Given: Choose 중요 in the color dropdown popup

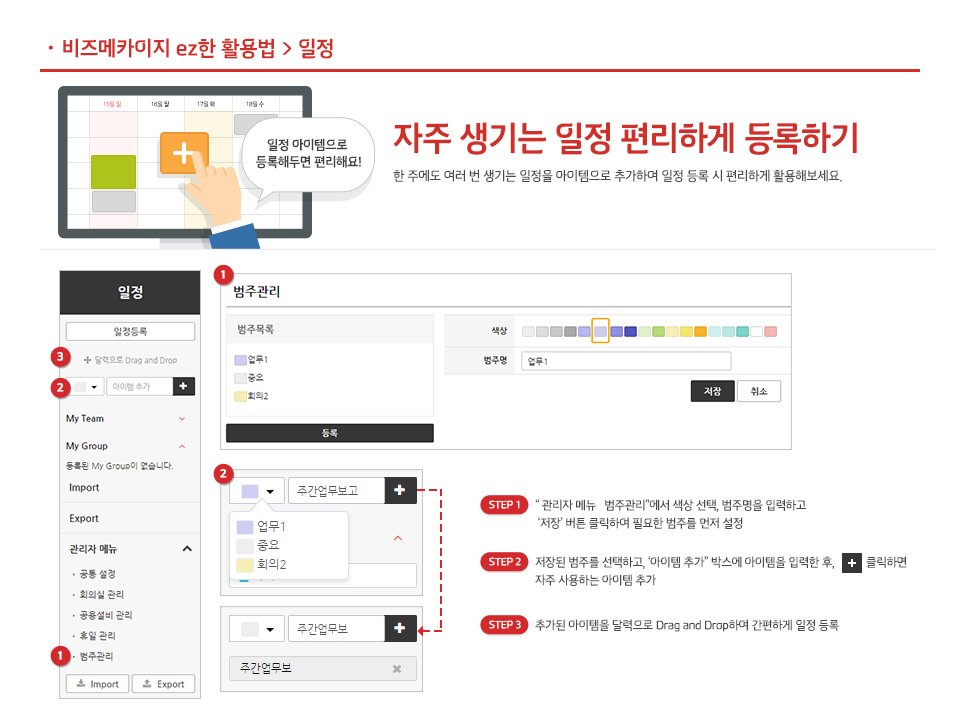Looking at the screenshot, I should click(258, 545).
